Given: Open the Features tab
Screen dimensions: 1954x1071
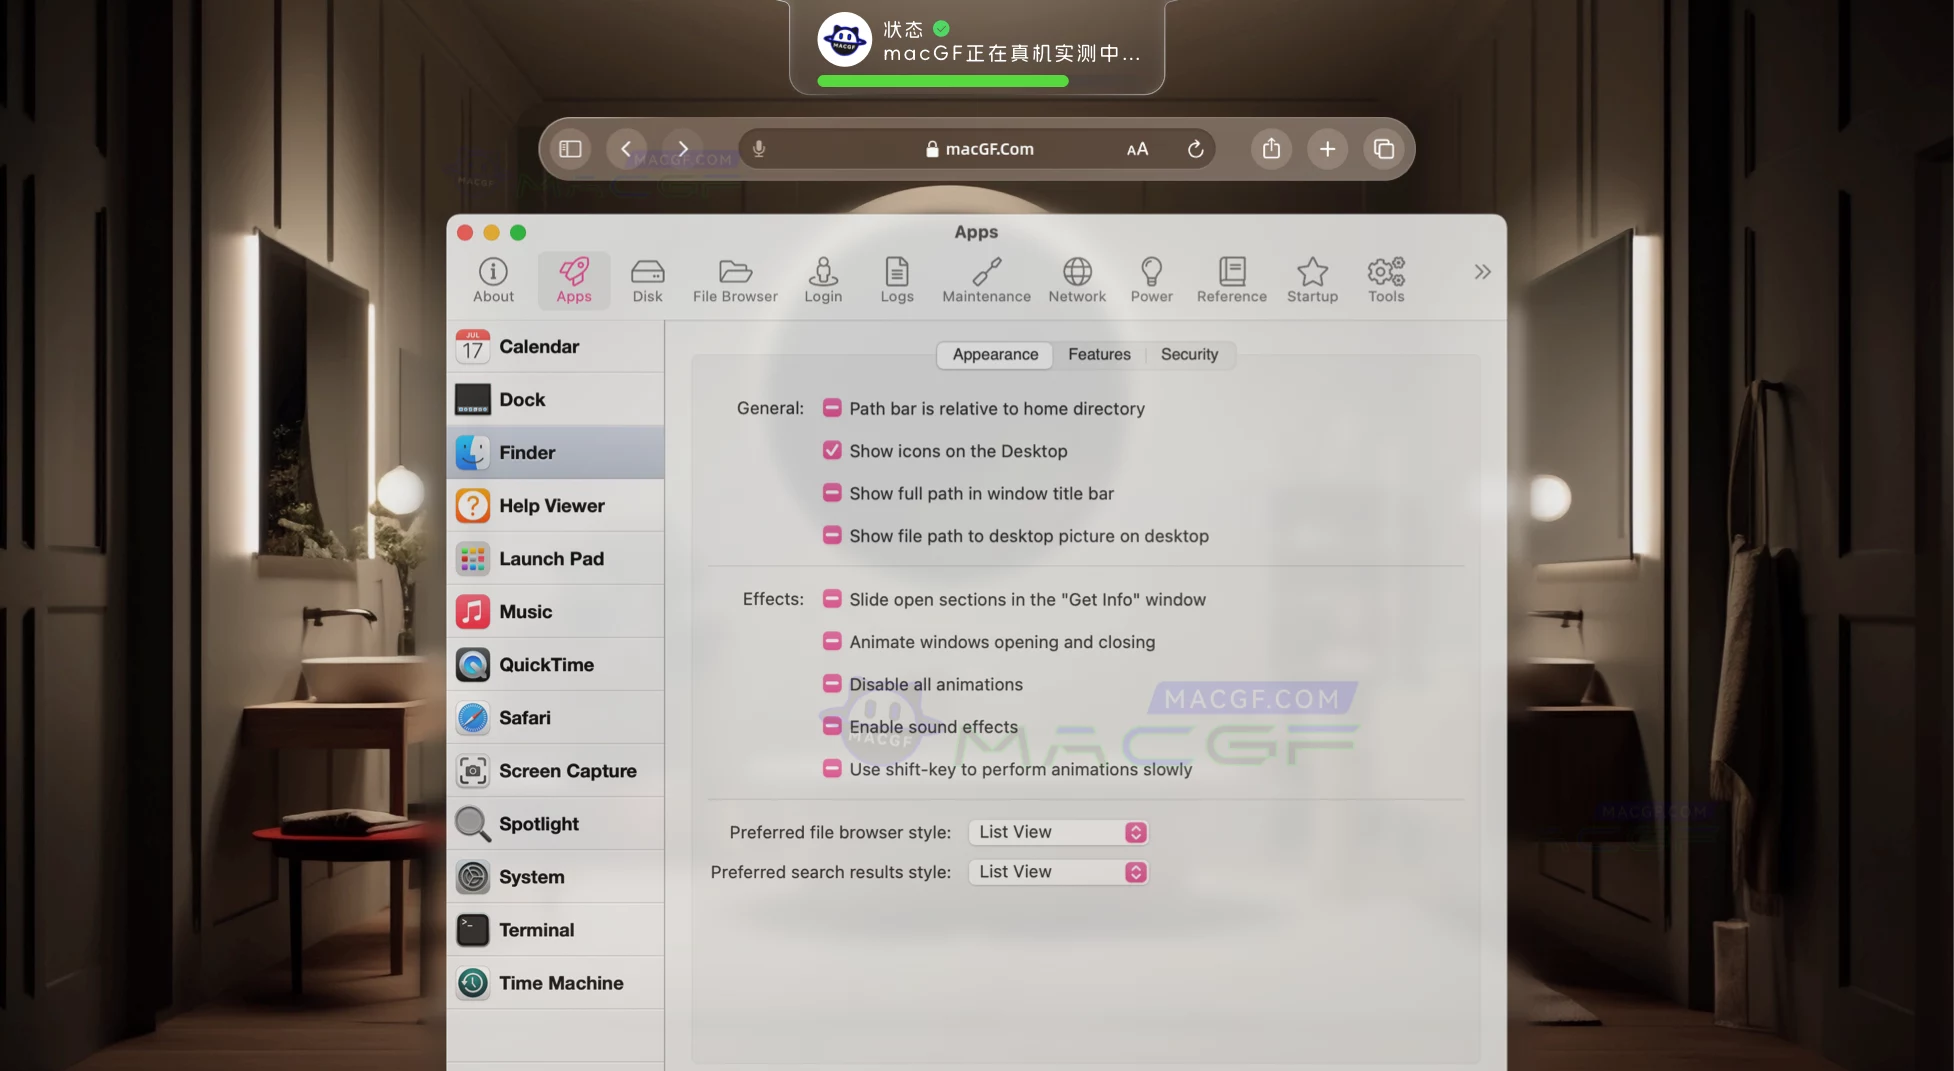Looking at the screenshot, I should point(1099,354).
